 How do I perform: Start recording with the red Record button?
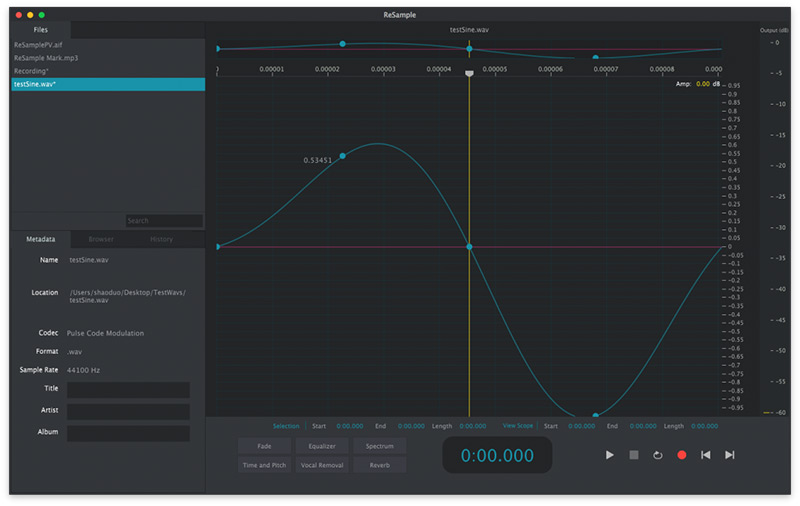point(682,455)
